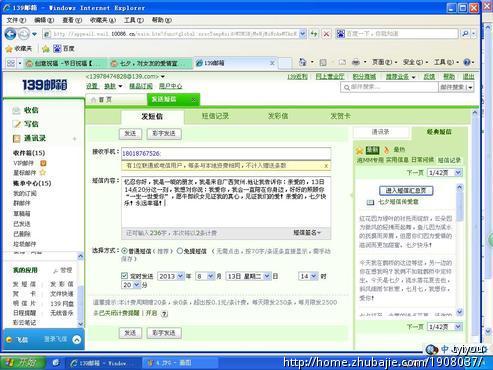Click the browser home icon in command bar

coord(302,62)
